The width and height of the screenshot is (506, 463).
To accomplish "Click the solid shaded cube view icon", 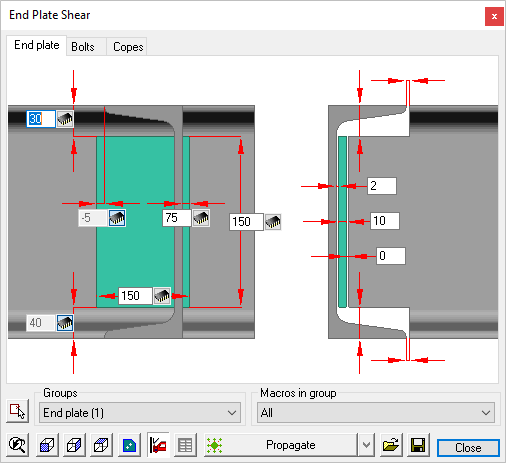I will (47, 445).
